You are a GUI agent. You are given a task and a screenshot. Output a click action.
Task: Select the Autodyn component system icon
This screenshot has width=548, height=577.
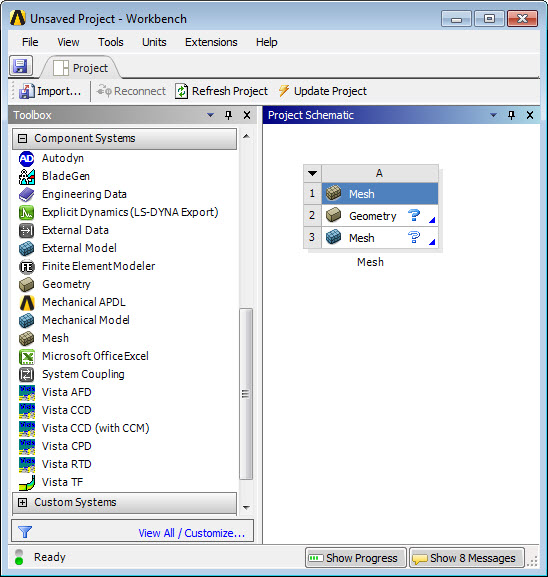click(x=26, y=159)
